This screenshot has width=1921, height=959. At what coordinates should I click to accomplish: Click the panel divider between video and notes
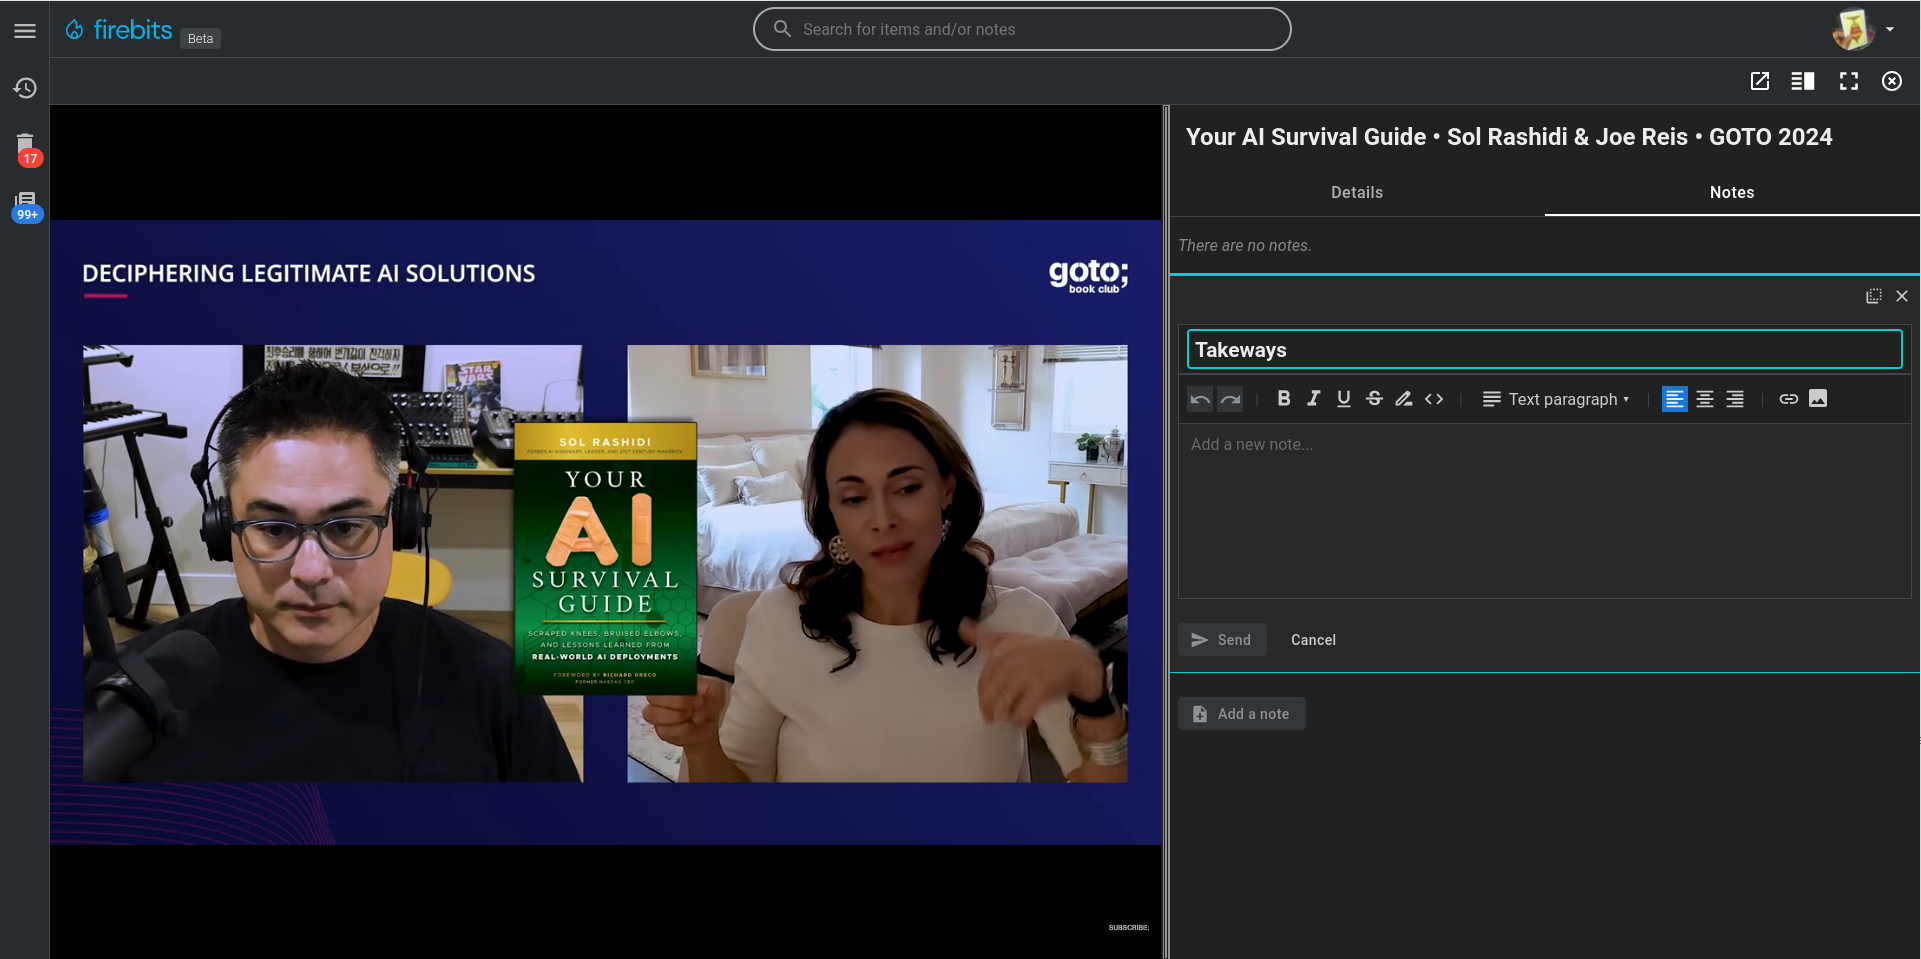pyautogui.click(x=1166, y=532)
